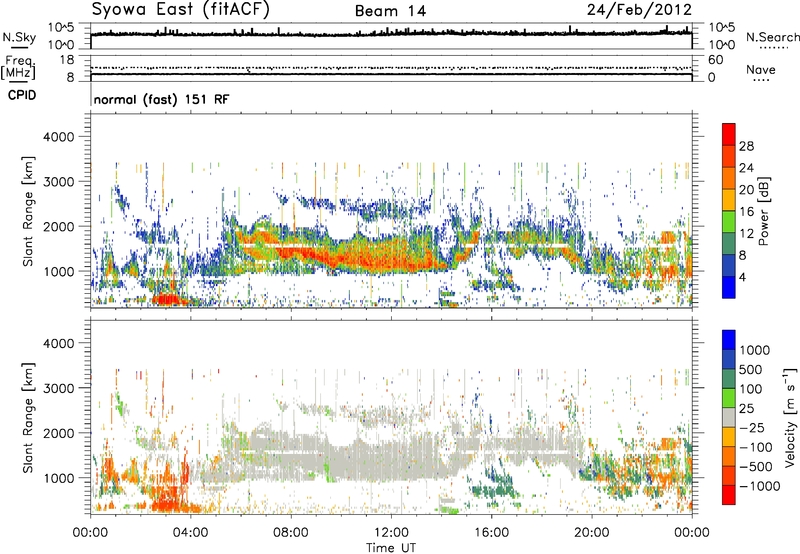
Task: Click "Slant Range [km]" beside the velocity panel
Action: [28, 418]
